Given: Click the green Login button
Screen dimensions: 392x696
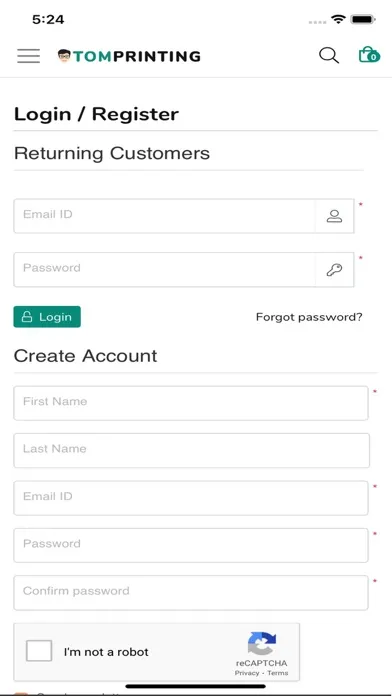Looking at the screenshot, I should click(x=47, y=316).
